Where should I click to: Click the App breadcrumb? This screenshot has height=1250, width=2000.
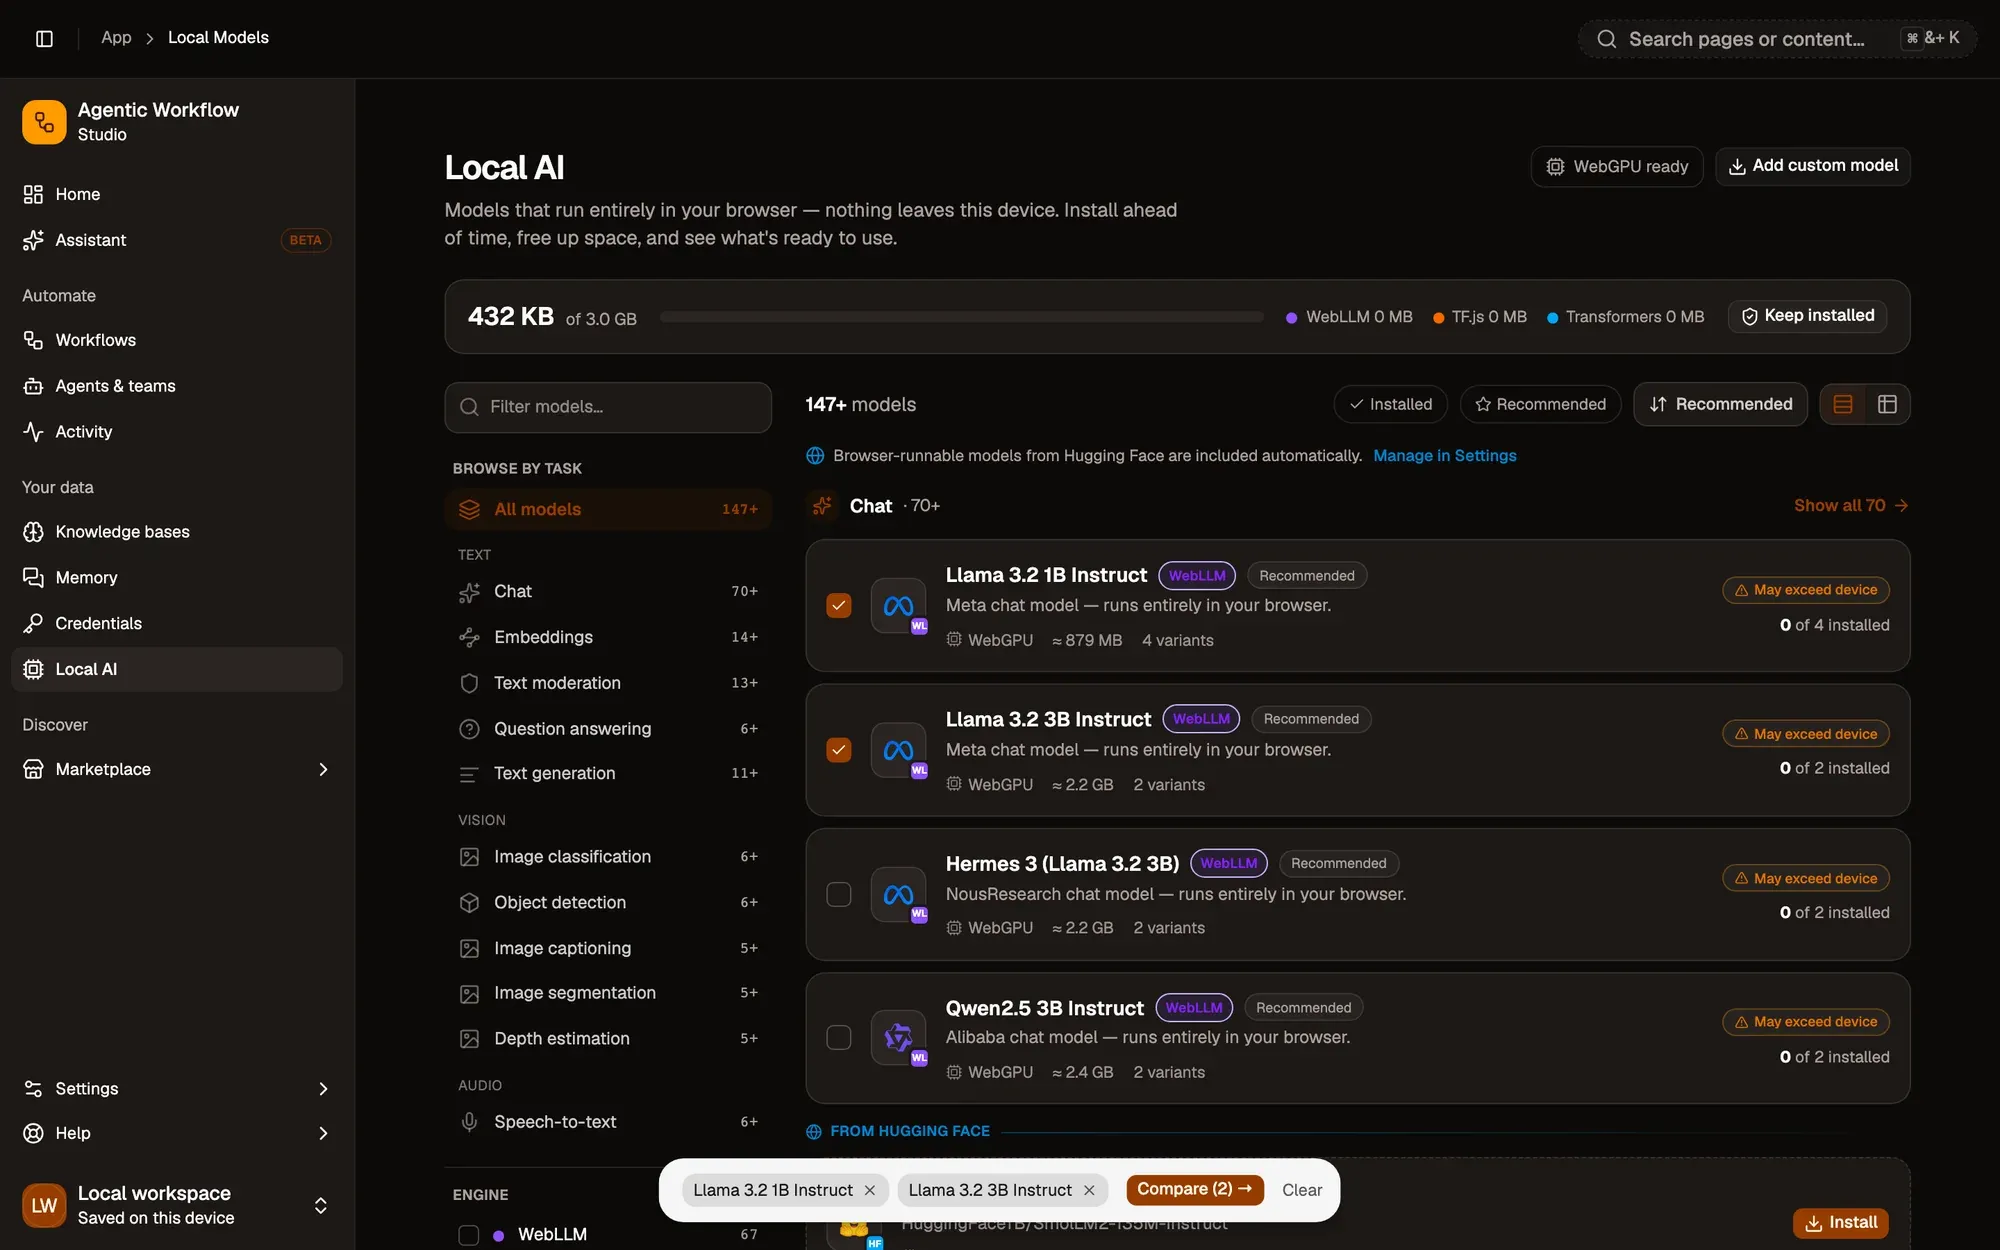[116, 38]
